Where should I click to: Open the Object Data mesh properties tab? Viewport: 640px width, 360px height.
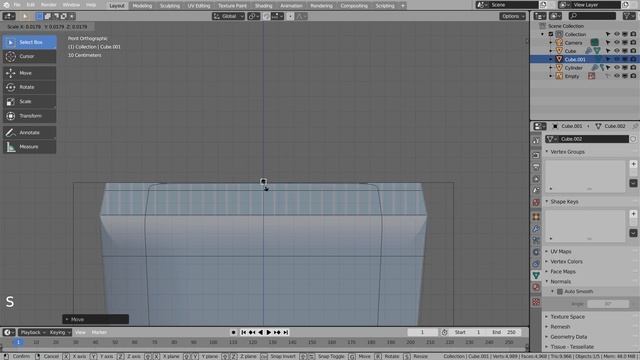tap(536, 276)
